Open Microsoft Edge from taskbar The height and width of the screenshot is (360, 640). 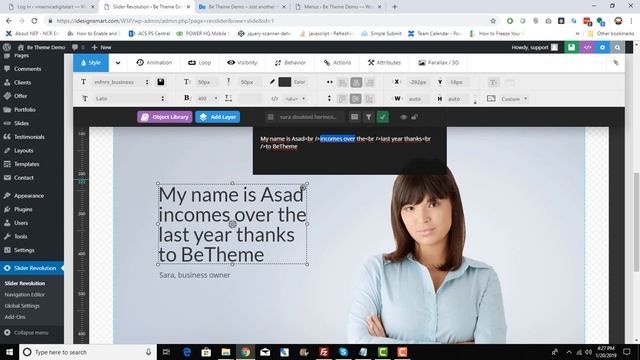point(187,352)
